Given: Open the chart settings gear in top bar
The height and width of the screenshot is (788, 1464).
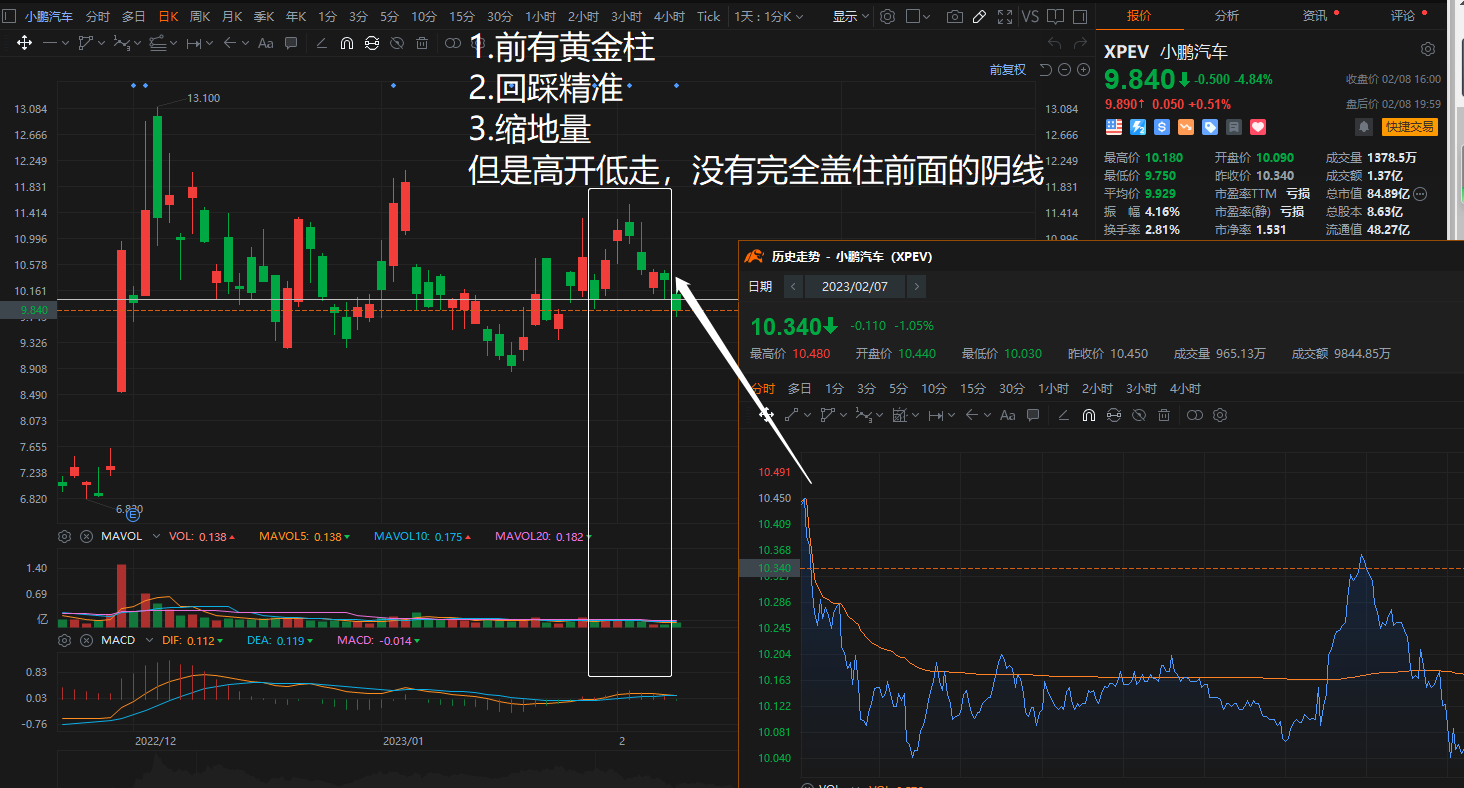Looking at the screenshot, I should click(x=888, y=17).
